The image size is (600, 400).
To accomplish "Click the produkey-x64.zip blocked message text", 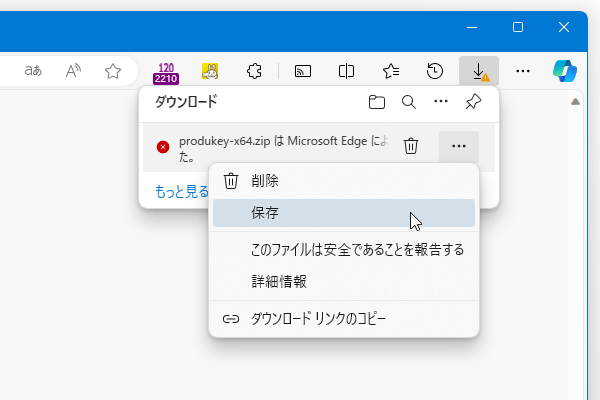I will click(284, 149).
